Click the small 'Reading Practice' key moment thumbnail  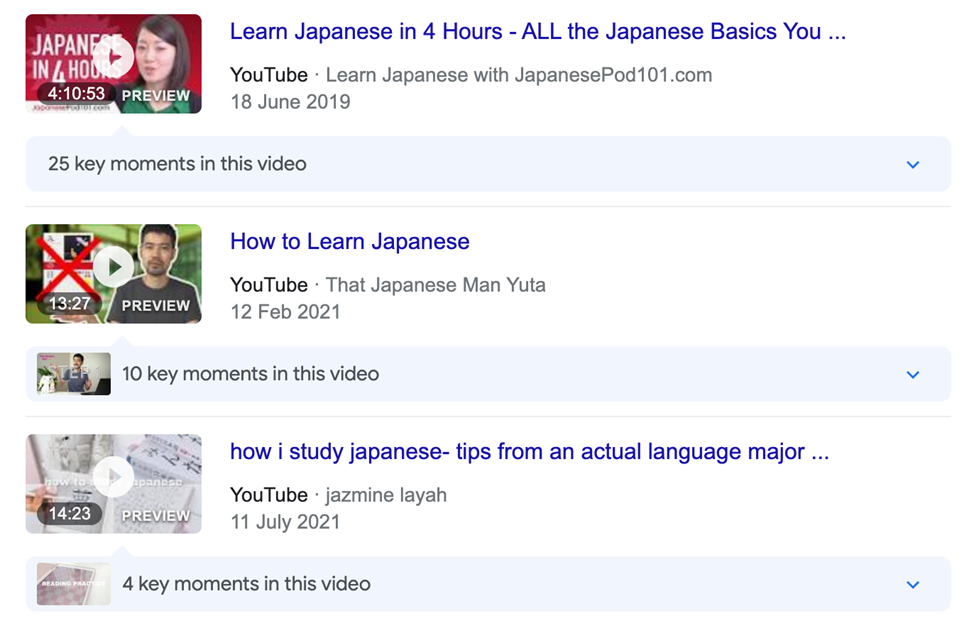click(73, 584)
